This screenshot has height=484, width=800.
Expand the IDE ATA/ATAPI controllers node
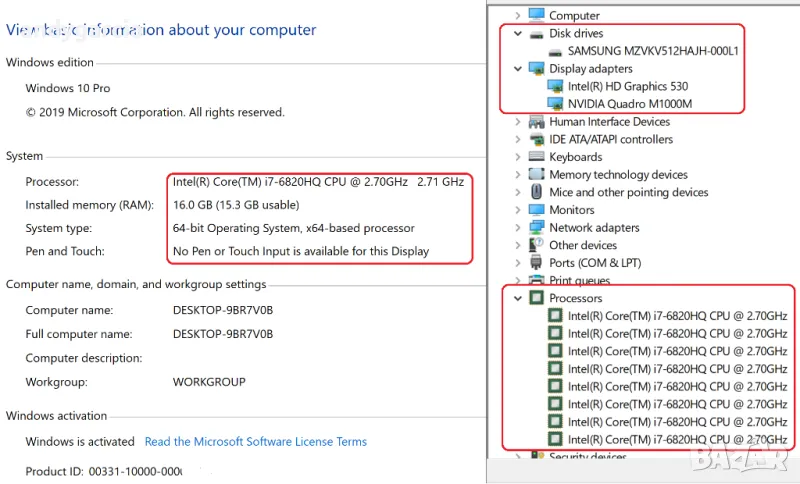coord(517,140)
